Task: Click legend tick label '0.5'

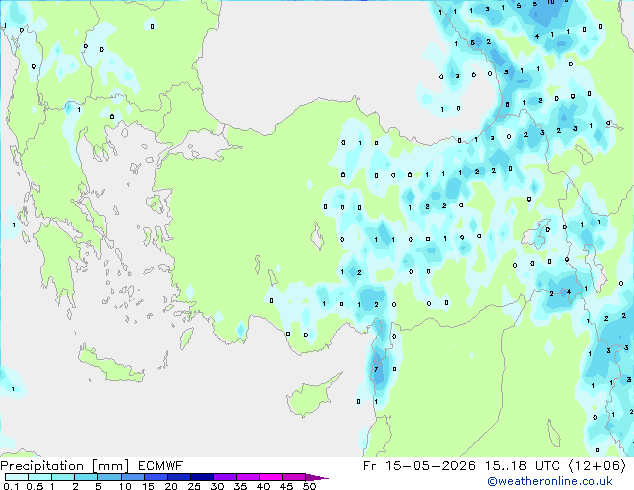Action: pyautogui.click(x=35, y=486)
